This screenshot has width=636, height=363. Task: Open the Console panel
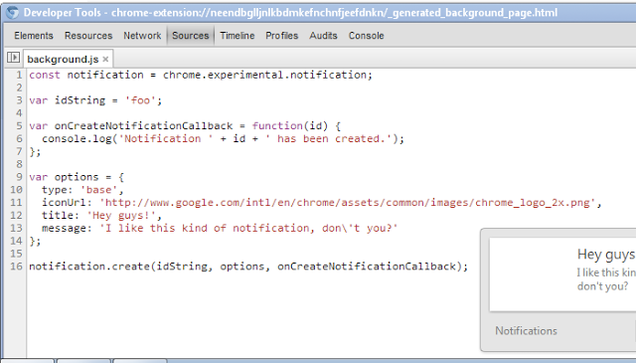pyautogui.click(x=366, y=36)
